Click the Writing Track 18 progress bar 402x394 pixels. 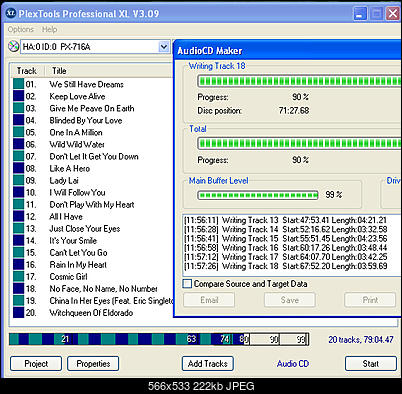tap(299, 81)
